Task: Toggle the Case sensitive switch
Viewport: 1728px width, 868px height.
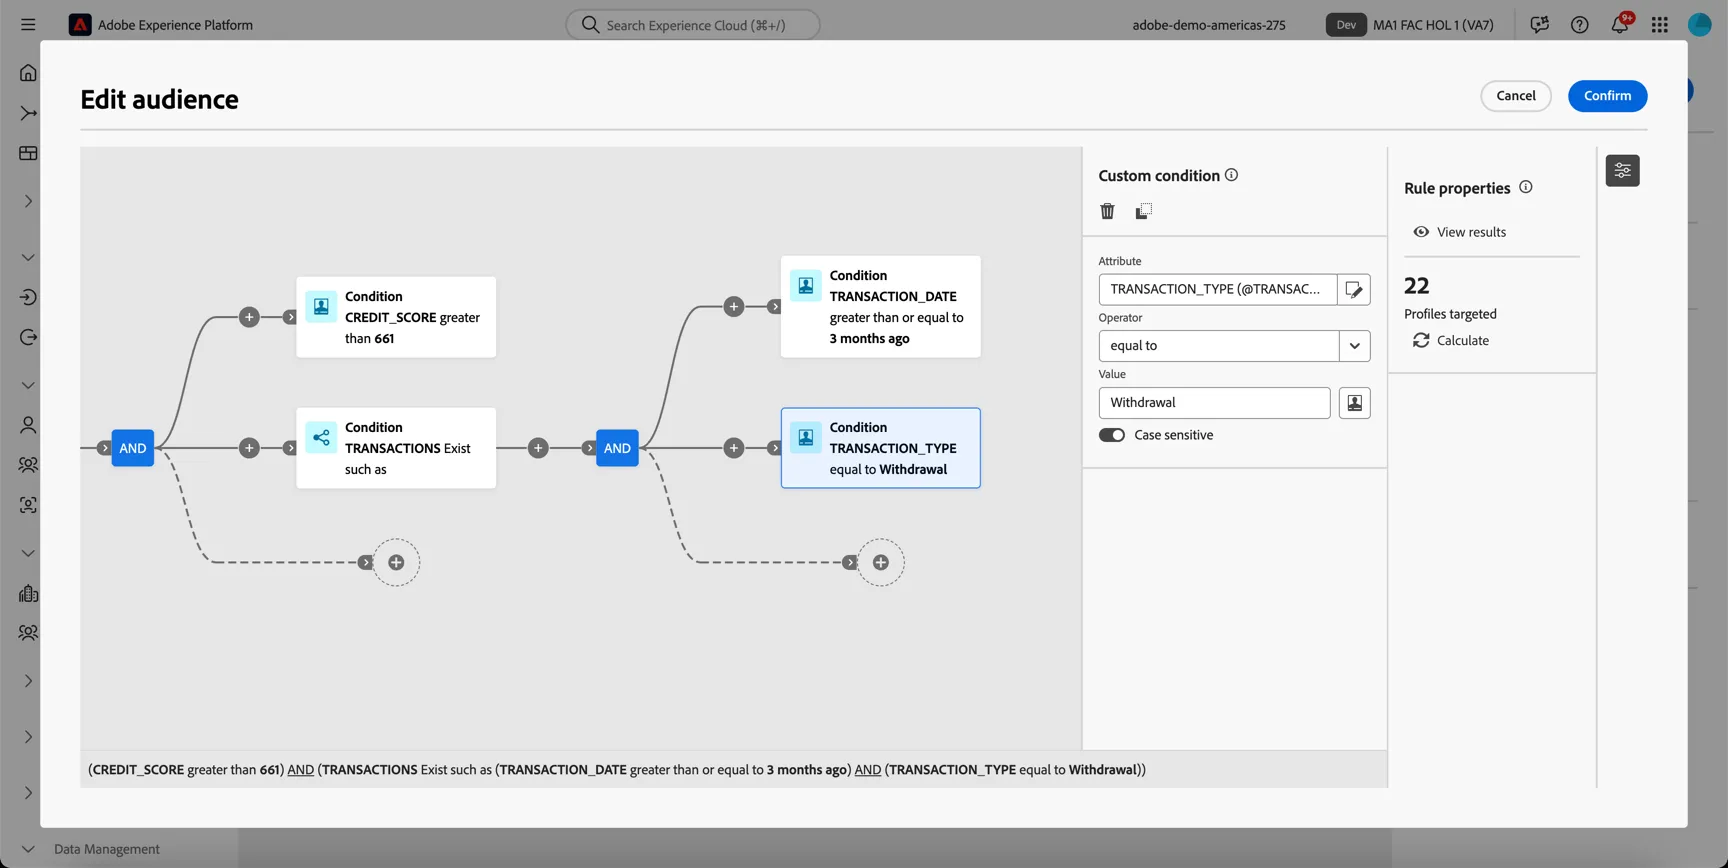Action: (x=1112, y=435)
